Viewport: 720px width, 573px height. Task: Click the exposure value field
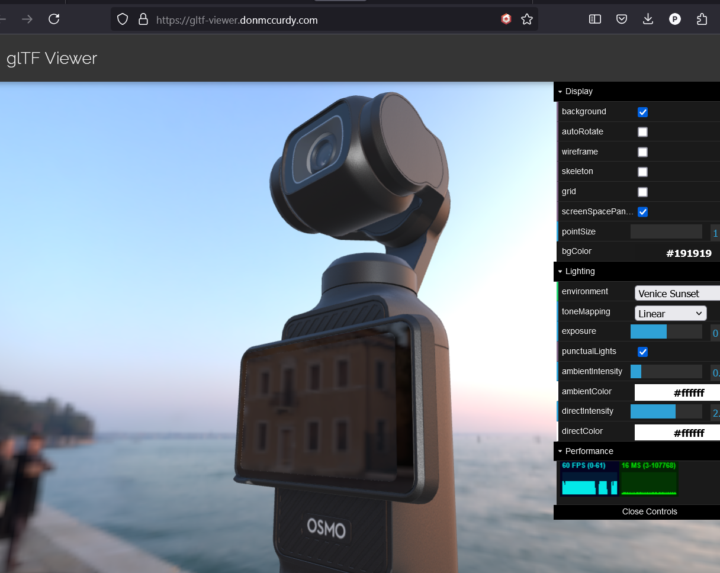[715, 333]
